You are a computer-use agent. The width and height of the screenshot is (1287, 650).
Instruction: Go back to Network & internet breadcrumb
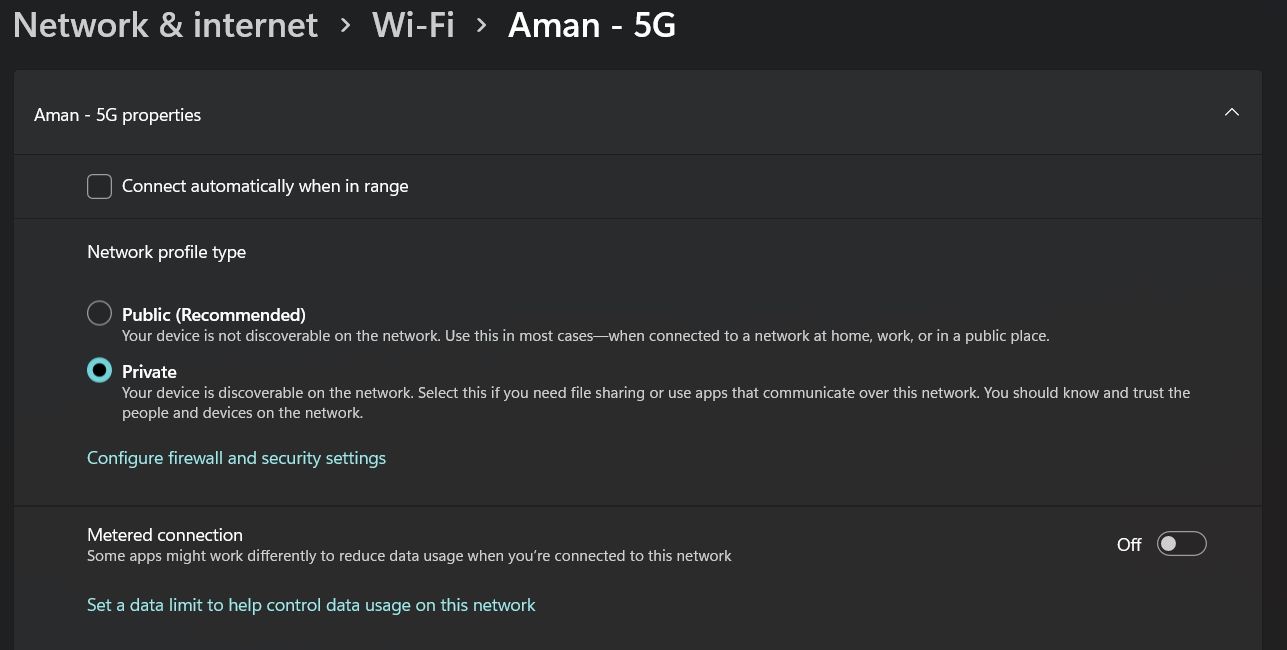(165, 25)
